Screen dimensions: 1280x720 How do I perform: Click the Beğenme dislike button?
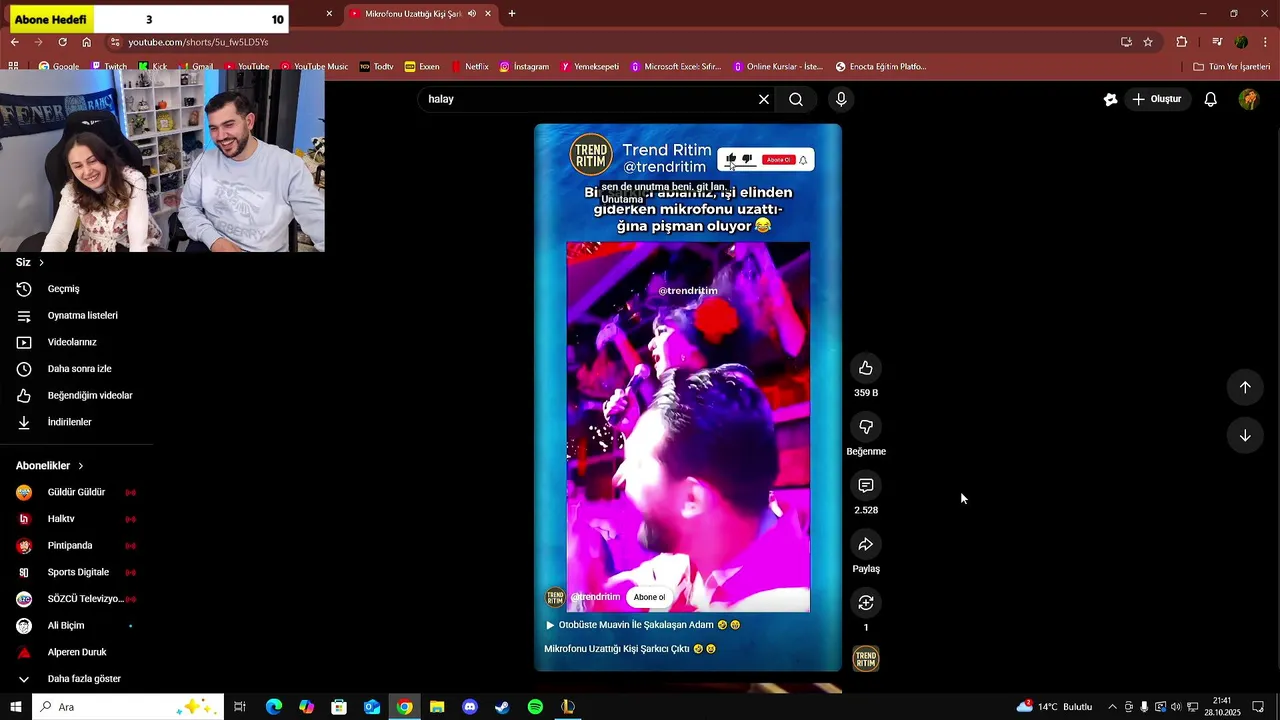click(866, 427)
